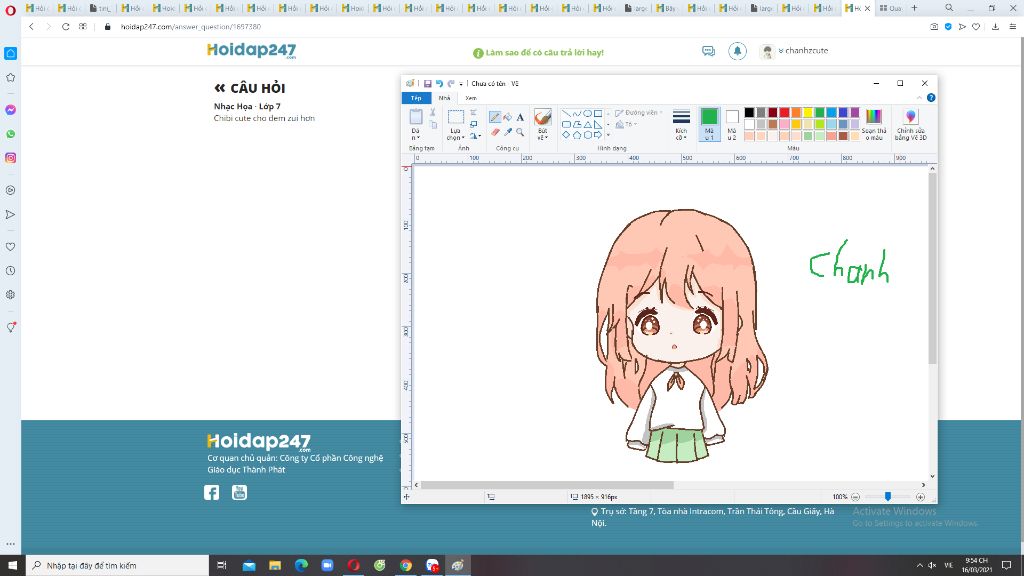Image resolution: width=1024 pixels, height=576 pixels.
Task: Click the Cut scissors icon in Paint
Action: pos(432,113)
